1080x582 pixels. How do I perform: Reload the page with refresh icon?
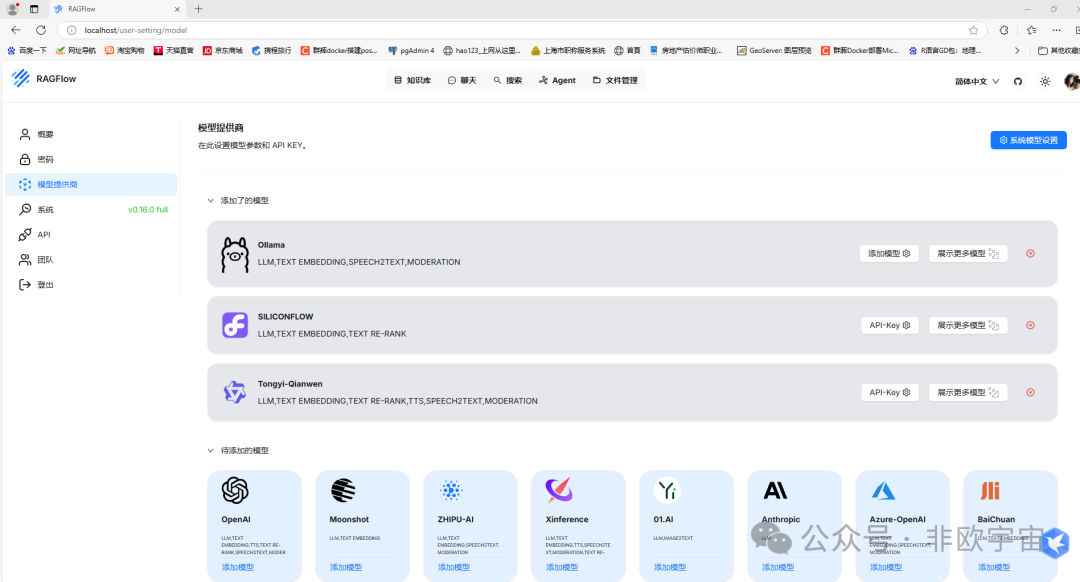41,30
